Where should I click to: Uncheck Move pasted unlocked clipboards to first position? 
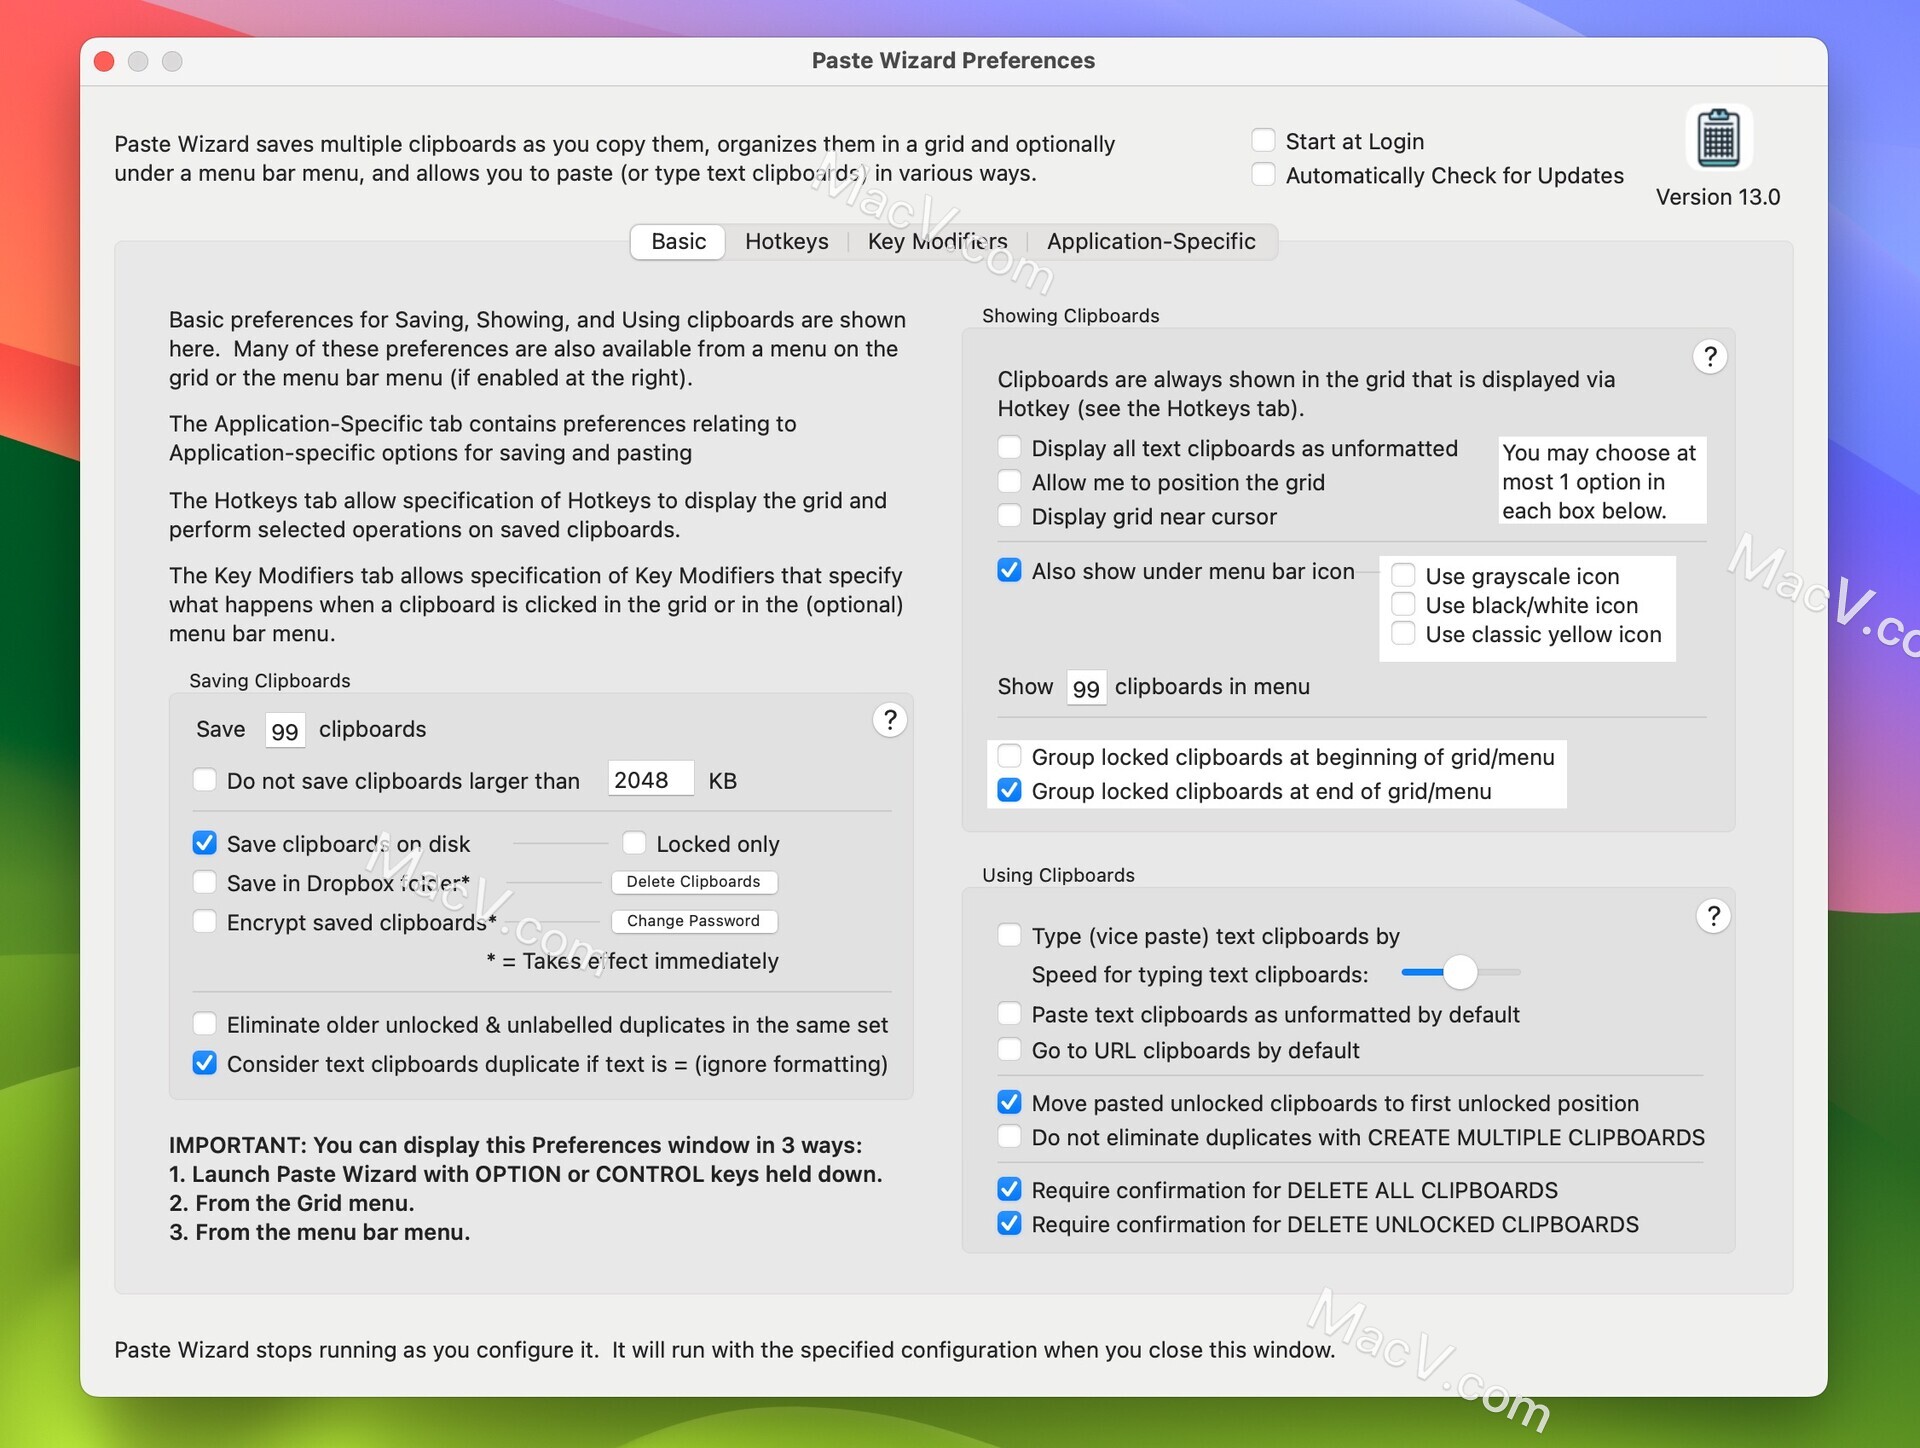click(1010, 1102)
